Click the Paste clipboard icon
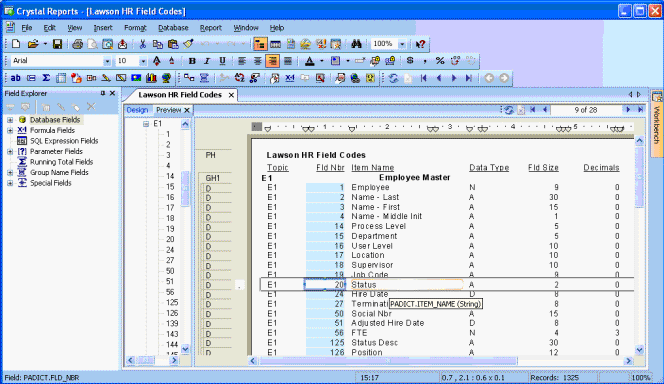This screenshot has height=384, width=664. click(173, 44)
